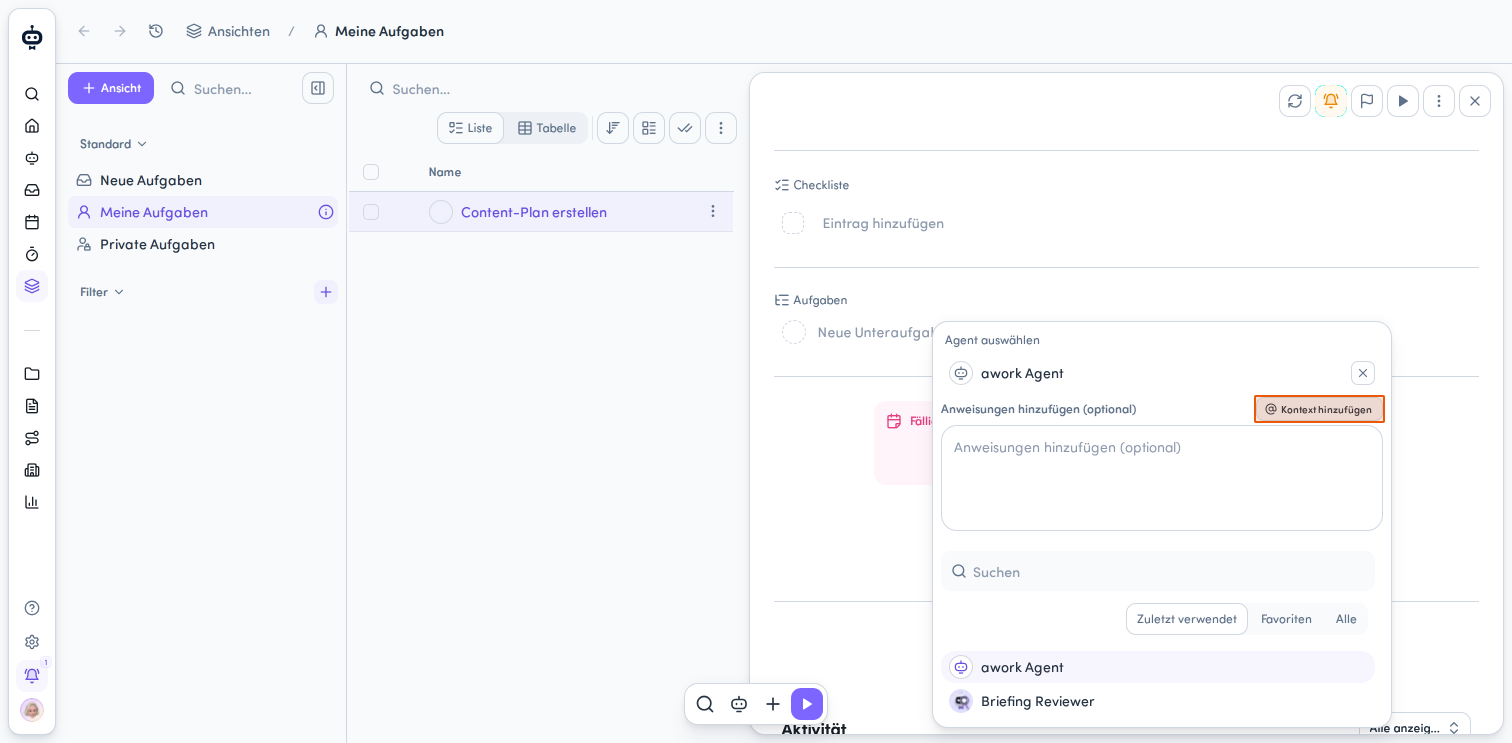Click Kontext hinzufügen button
Screen dimensions: 1512x743
click(x=1319, y=409)
